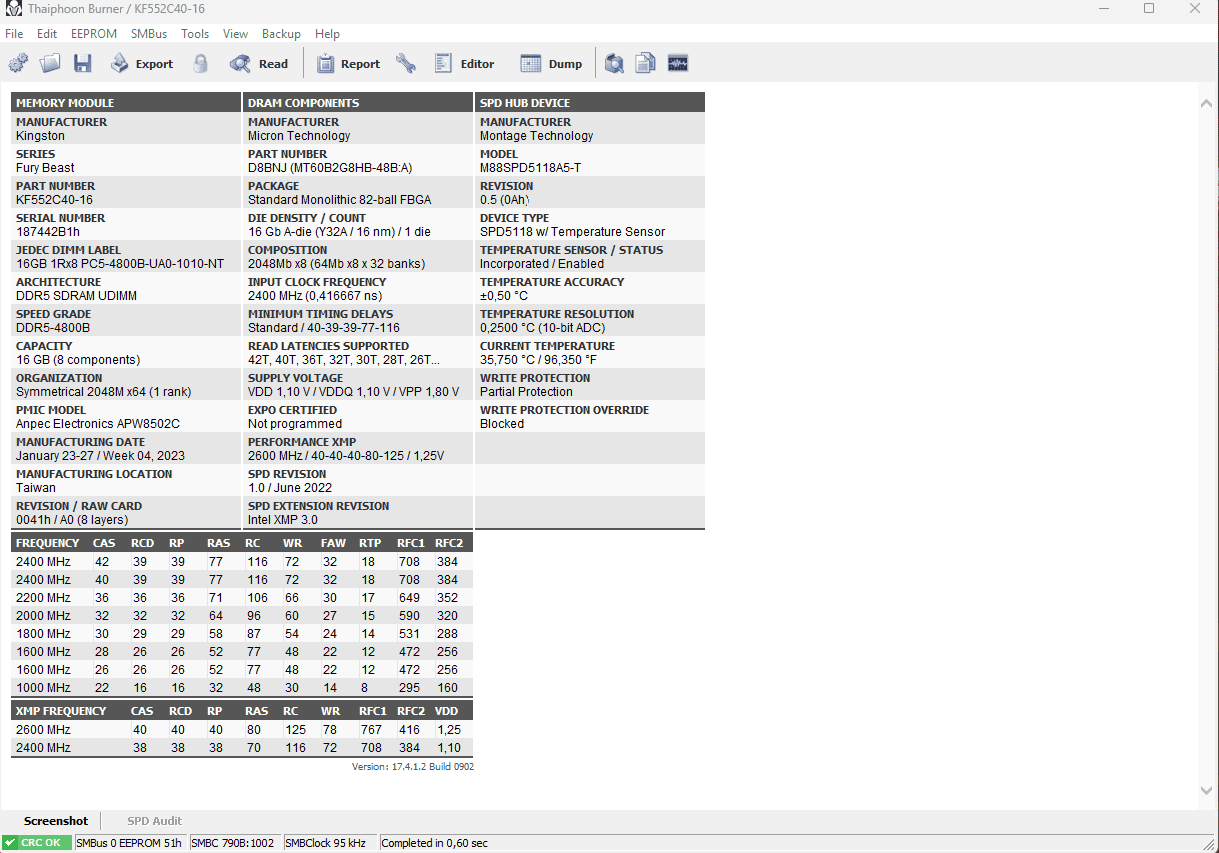Click the gears settings icon in toolbar
The height and width of the screenshot is (853, 1219).
(x=19, y=64)
